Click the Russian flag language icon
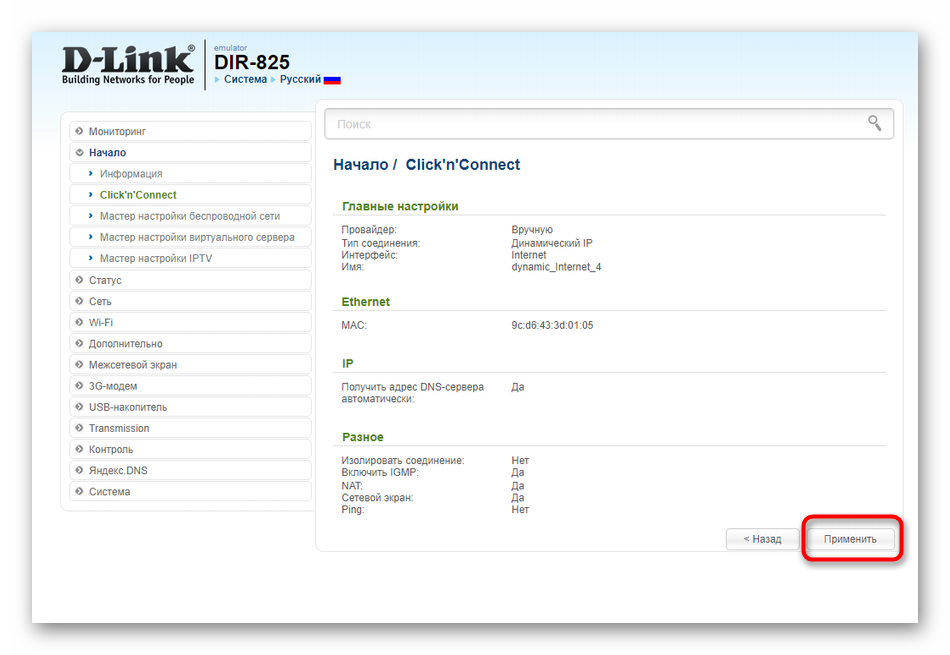950x655 pixels. coord(332,80)
